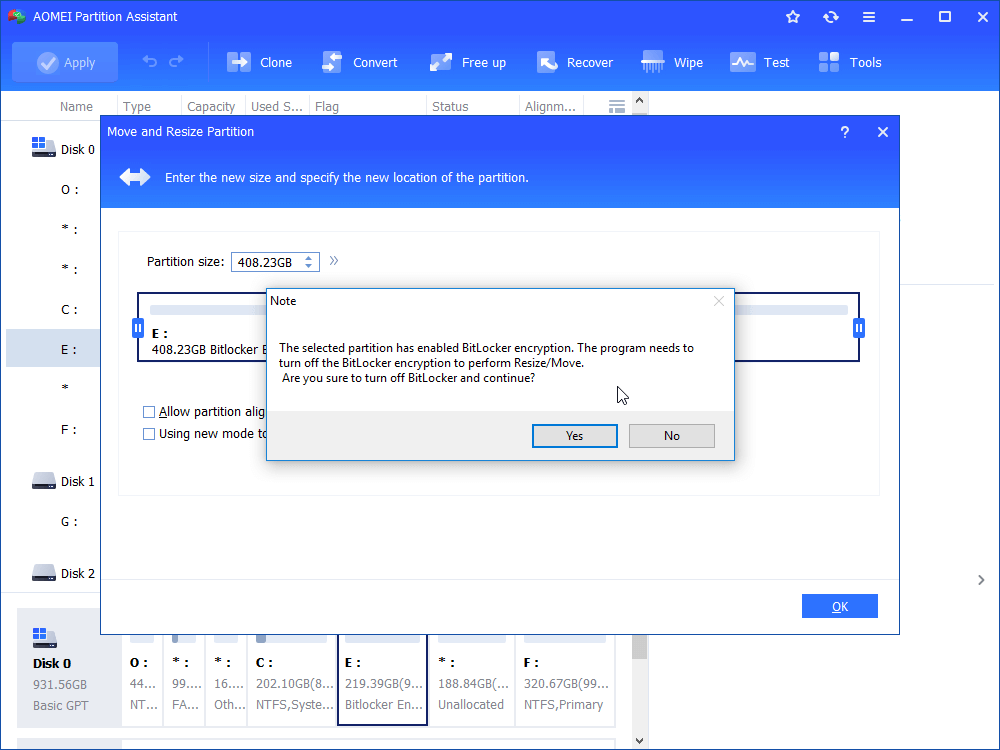Expand the partition size options chevron

tap(333, 260)
